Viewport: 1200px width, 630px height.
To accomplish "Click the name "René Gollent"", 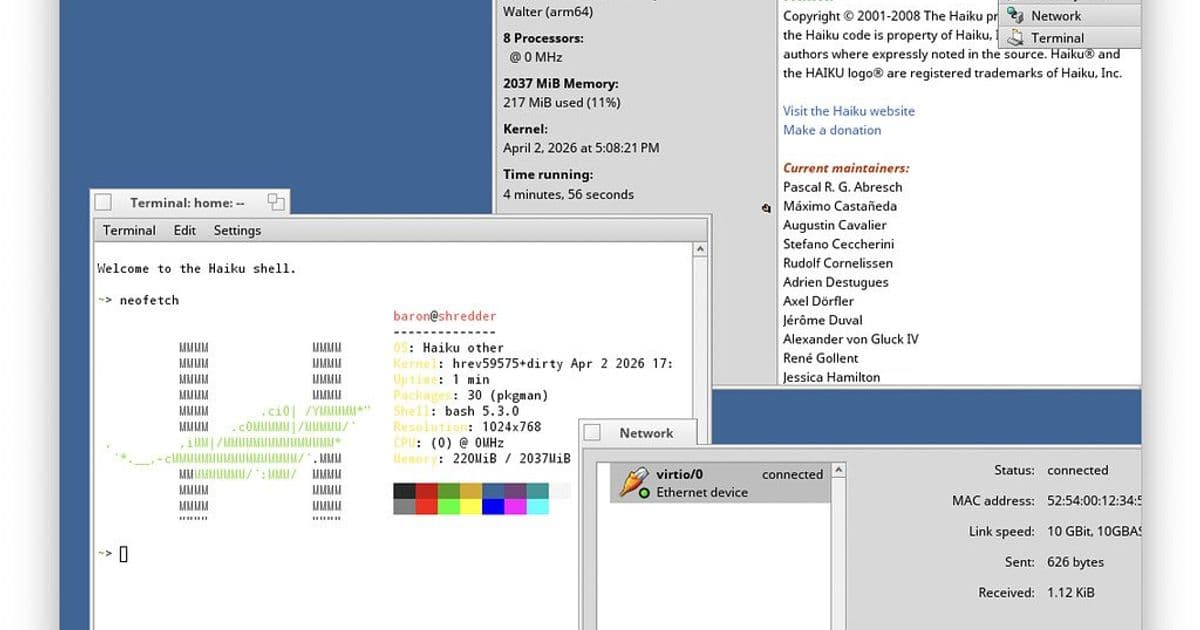I will point(821,358).
